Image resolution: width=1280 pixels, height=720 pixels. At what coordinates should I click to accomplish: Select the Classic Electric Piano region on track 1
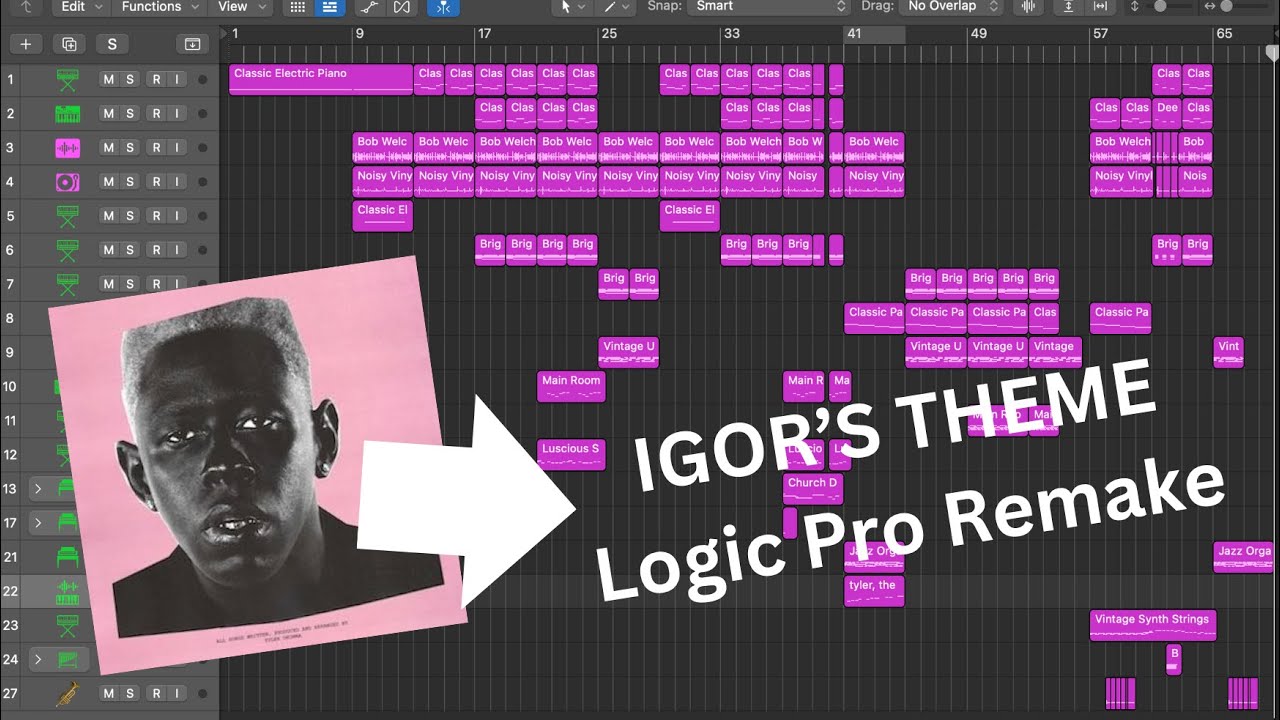[321, 80]
